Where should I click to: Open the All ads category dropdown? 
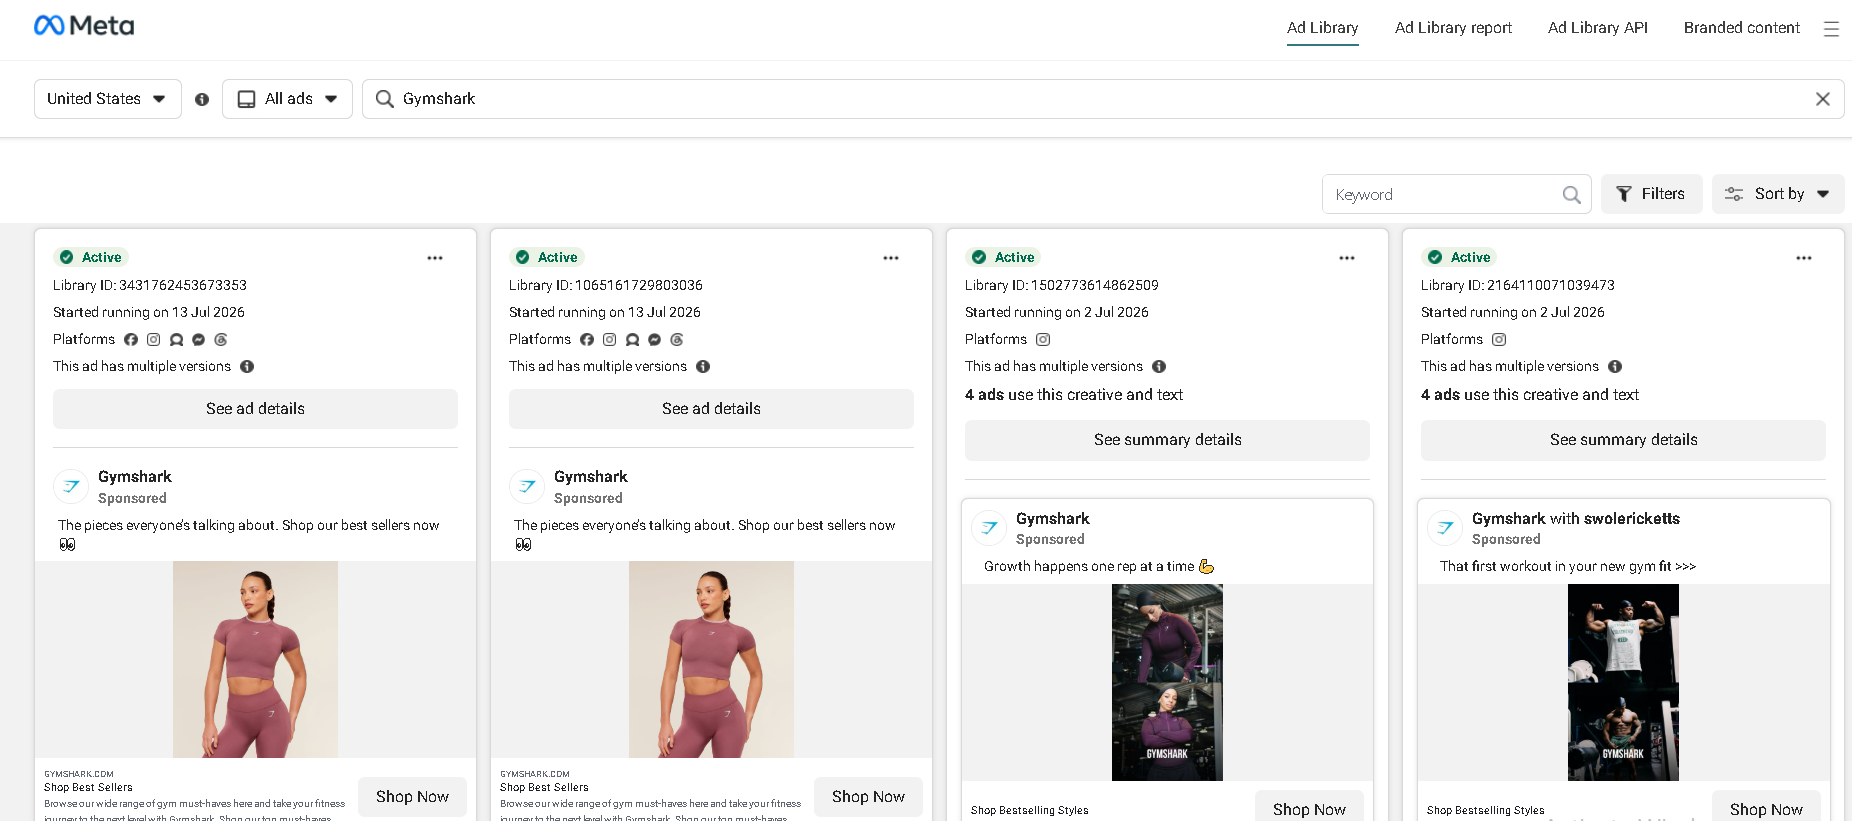(287, 99)
